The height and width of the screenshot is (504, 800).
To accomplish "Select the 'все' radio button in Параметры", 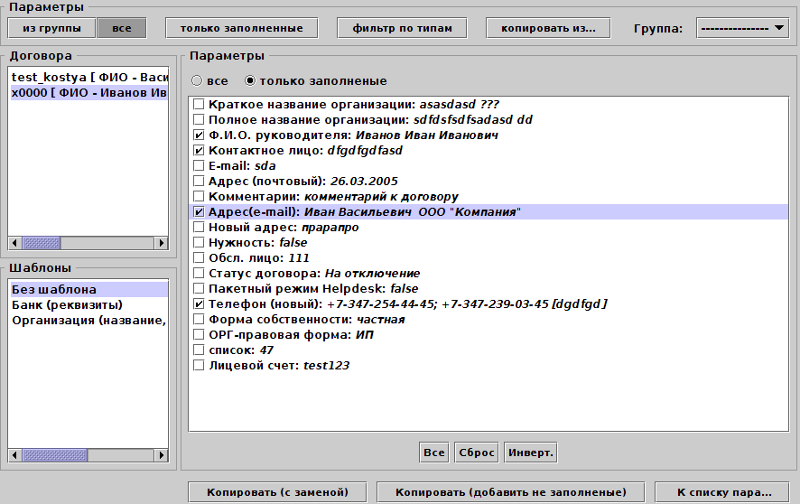I will (197, 80).
